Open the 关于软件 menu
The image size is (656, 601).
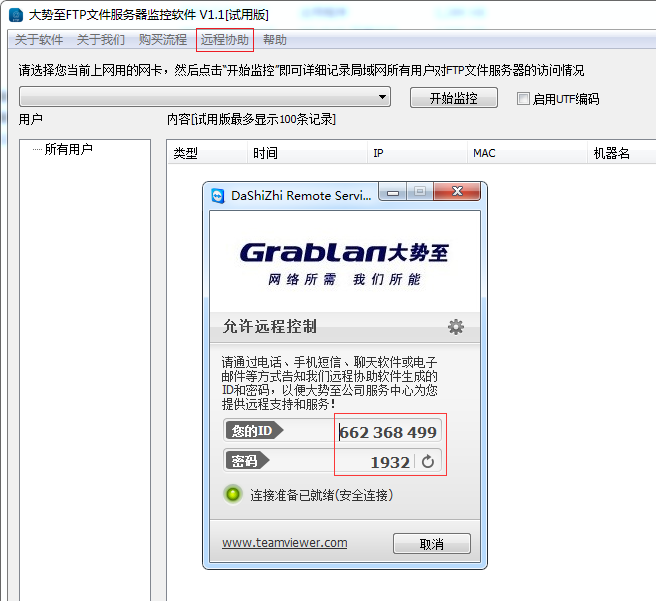39,40
